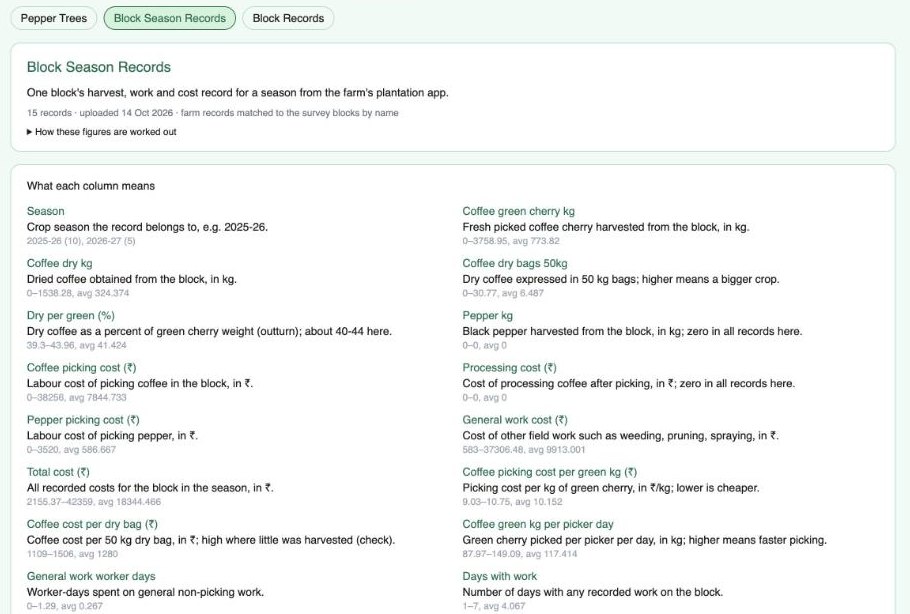The height and width of the screenshot is (614, 910).
Task: Click the 'Dried coffee obtained from the block' description
Action: [132, 279]
